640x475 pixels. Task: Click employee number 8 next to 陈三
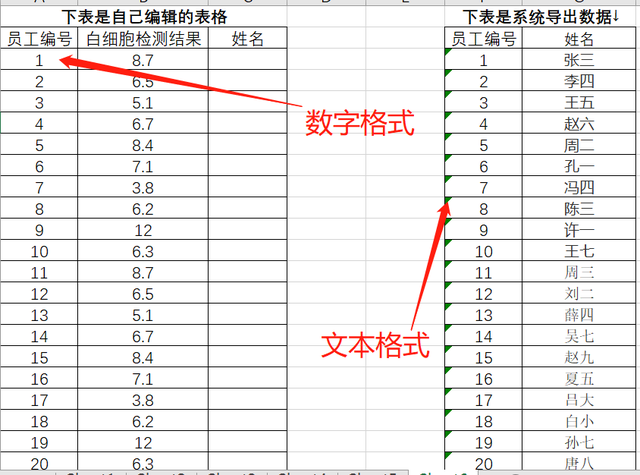point(484,209)
